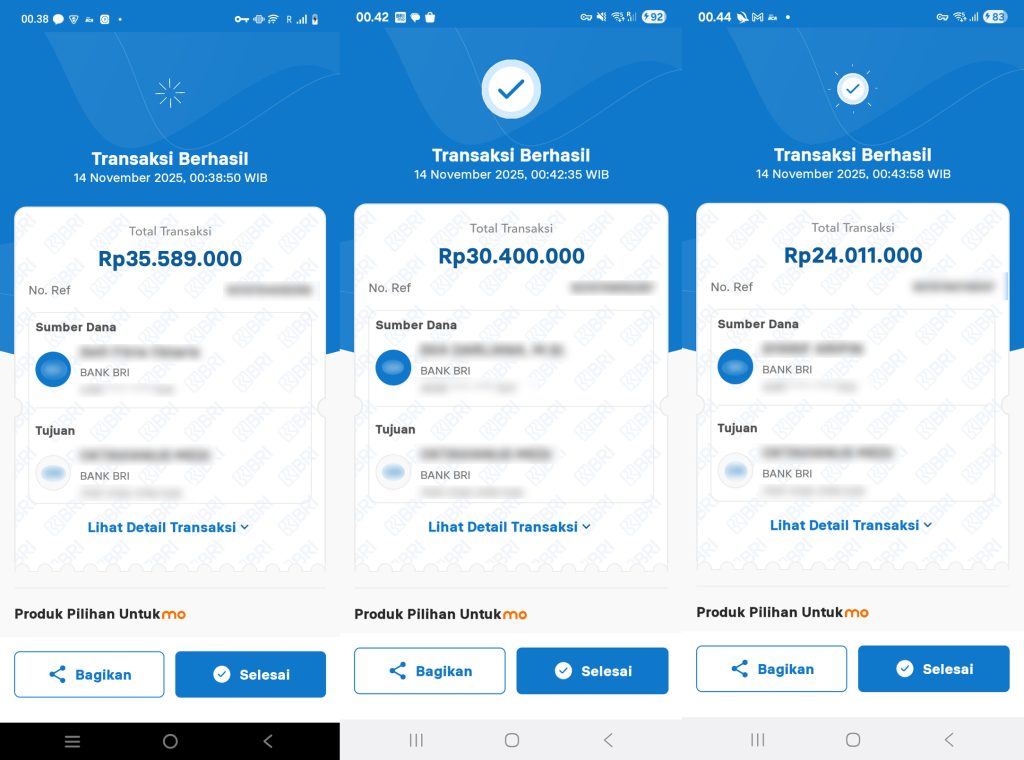
Task: Tap Sumber Dana BRI logo on Rp35.589.000 receipt
Action: pos(53,369)
